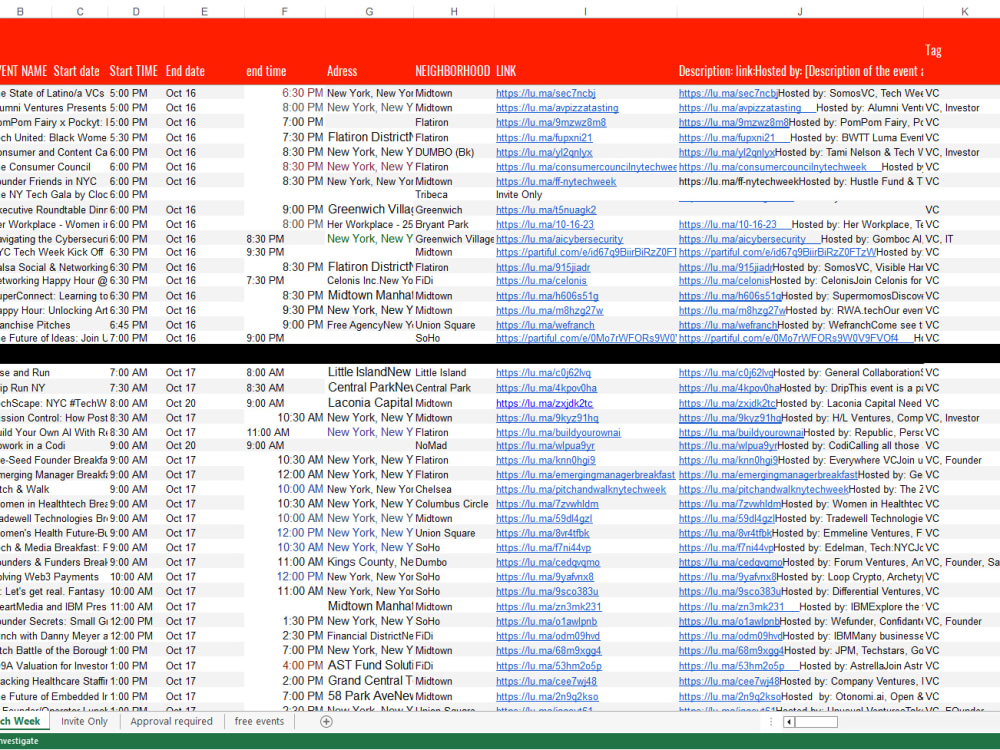Image resolution: width=1000 pixels, height=750 pixels.
Task: Select column J header
Action: [800, 11]
